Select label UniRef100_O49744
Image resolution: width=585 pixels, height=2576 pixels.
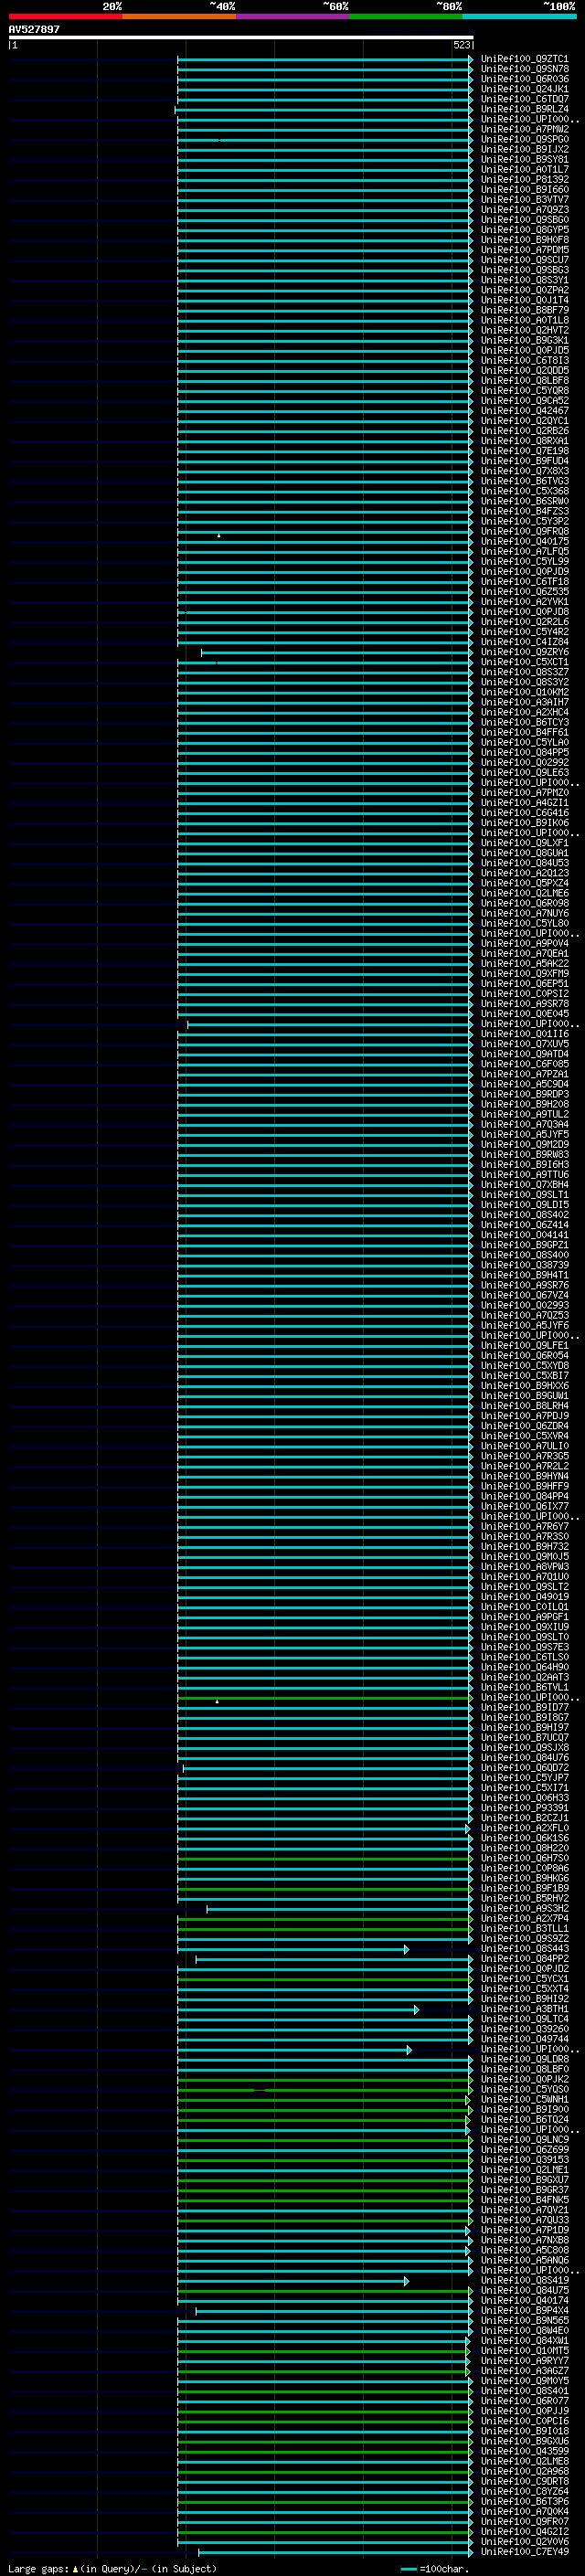pos(525,2039)
